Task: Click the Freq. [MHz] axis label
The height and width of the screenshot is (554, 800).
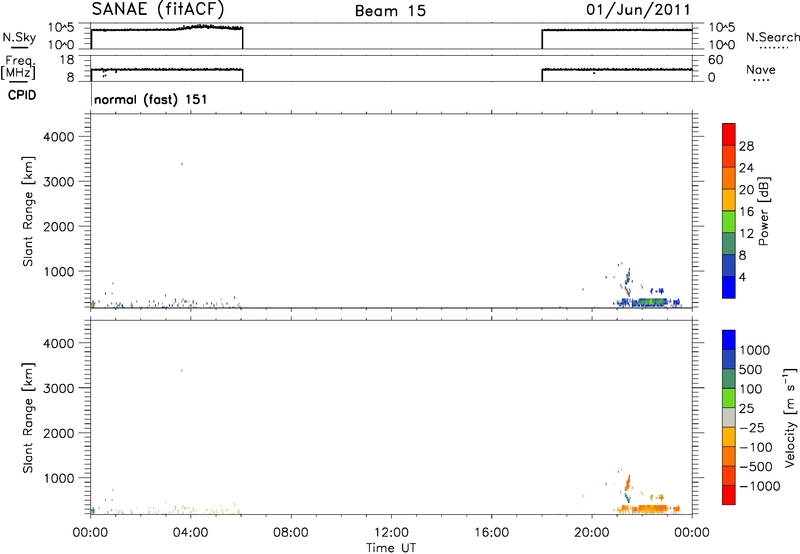Action: point(19,67)
